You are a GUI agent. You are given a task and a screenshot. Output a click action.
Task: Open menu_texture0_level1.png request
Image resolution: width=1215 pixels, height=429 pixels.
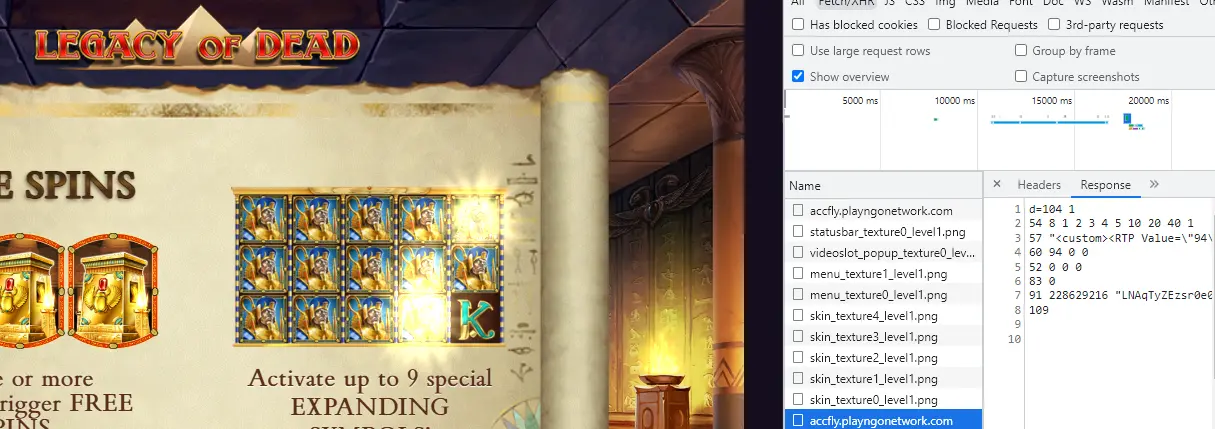[884, 295]
